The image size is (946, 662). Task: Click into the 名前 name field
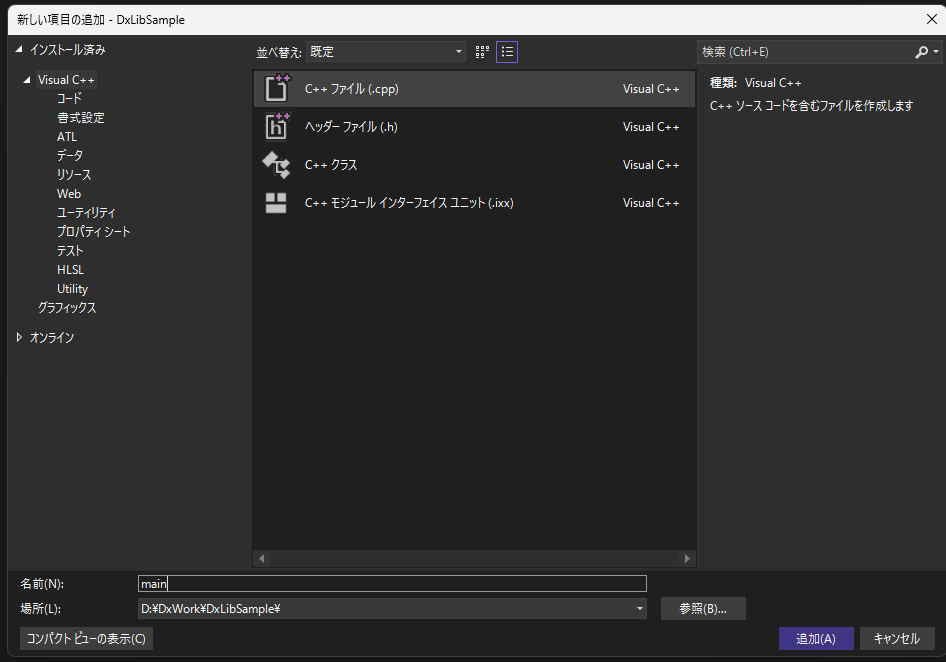[392, 584]
